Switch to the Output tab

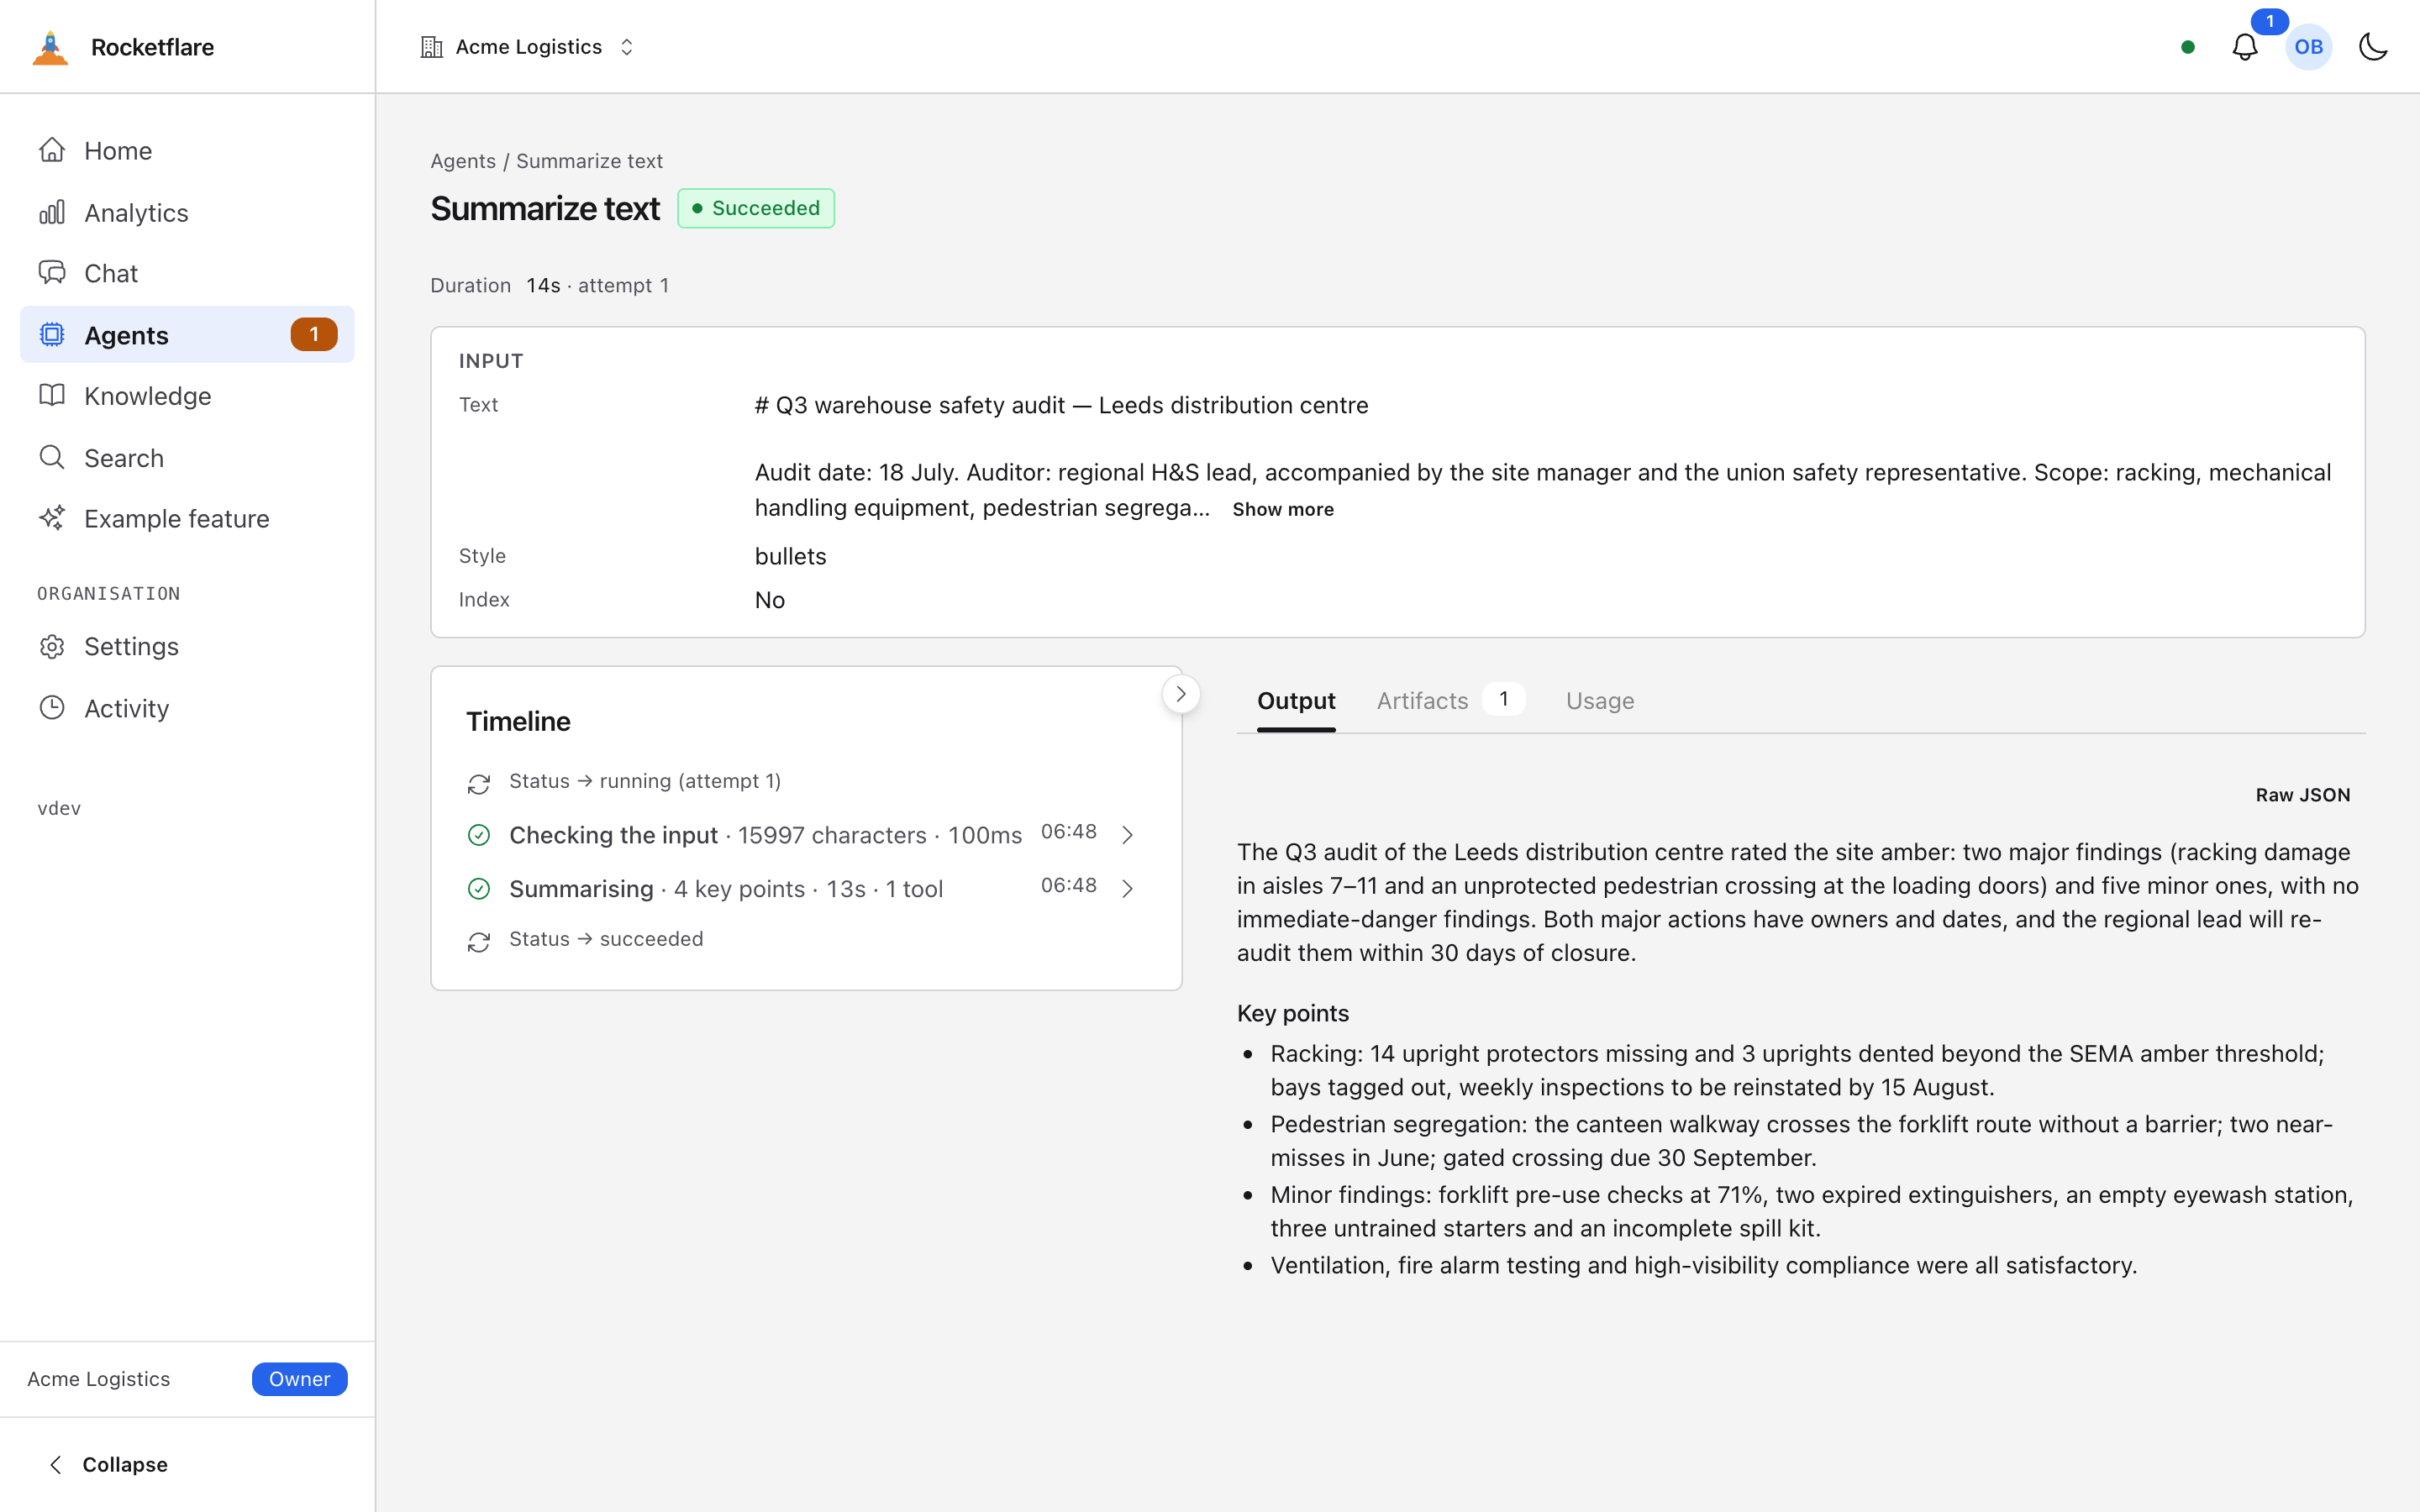(x=1296, y=701)
